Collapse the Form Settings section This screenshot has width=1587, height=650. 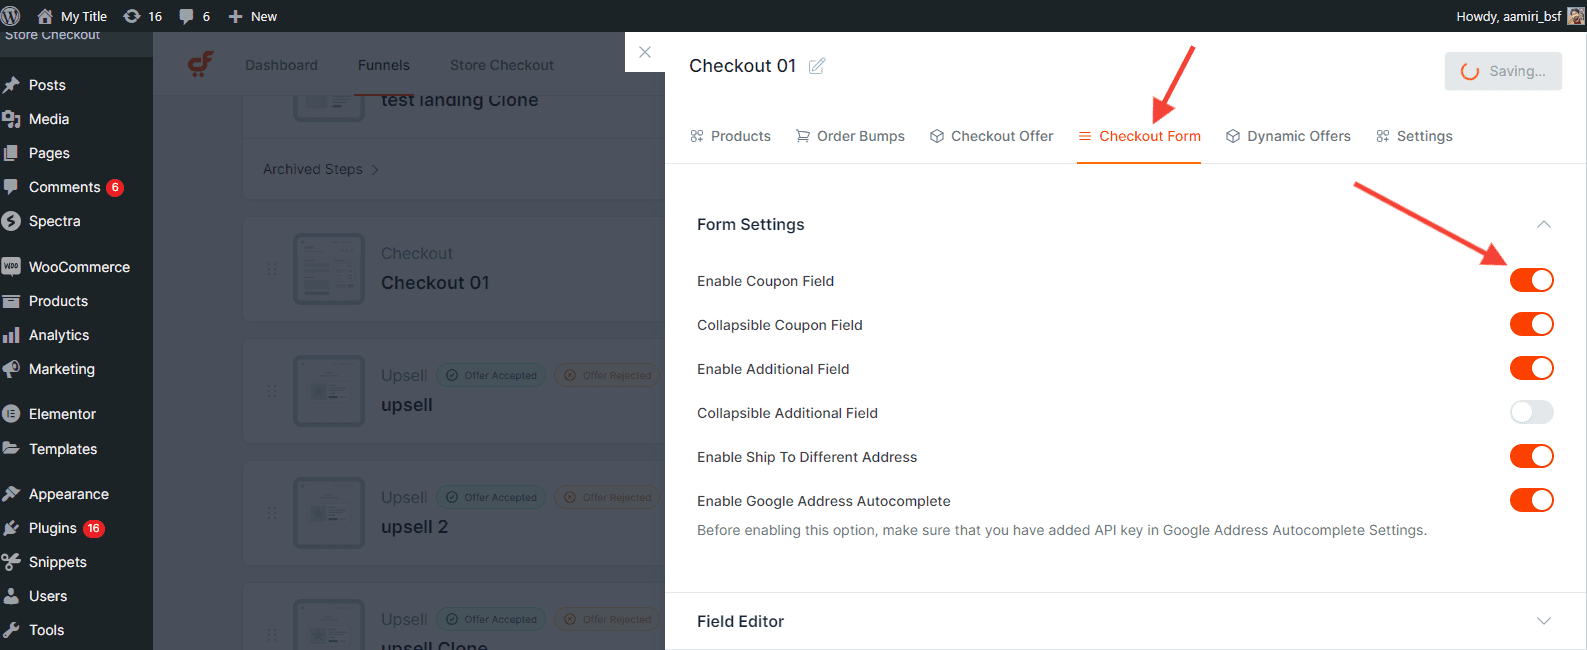point(1543,225)
